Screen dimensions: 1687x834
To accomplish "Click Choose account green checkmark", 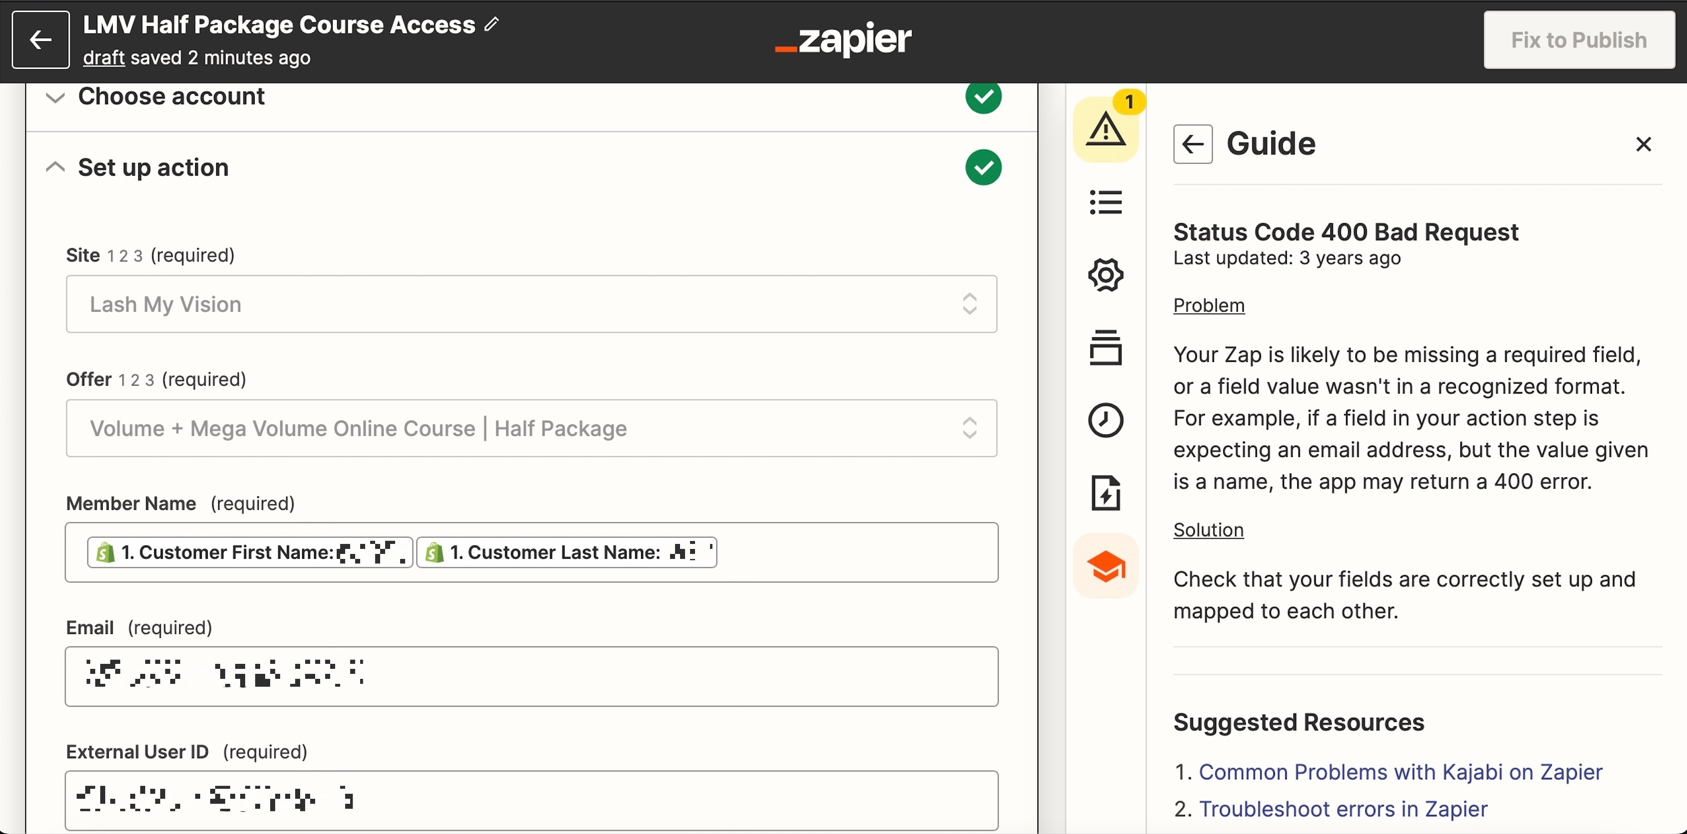I will pos(984,97).
